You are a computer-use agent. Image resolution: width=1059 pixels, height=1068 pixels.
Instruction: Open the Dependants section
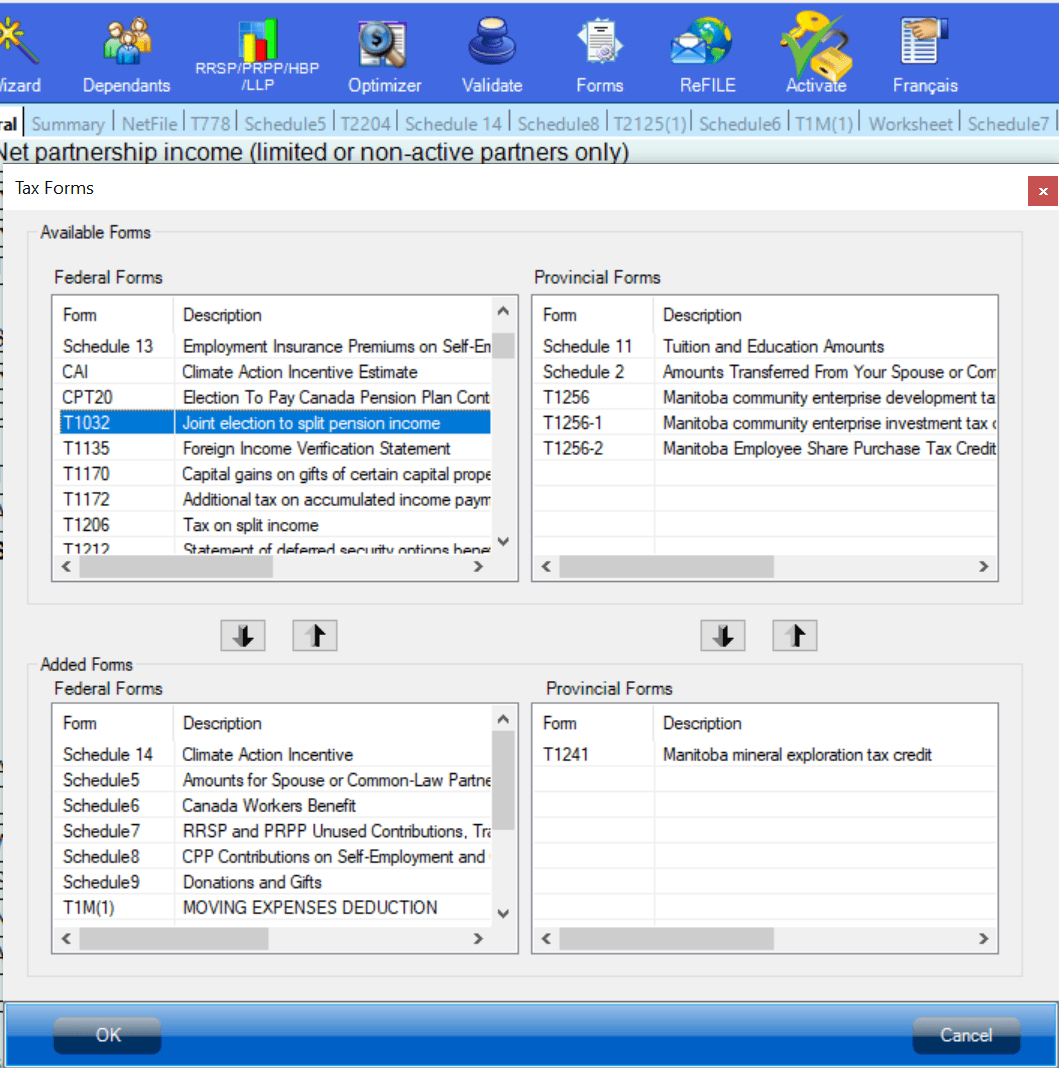click(126, 50)
